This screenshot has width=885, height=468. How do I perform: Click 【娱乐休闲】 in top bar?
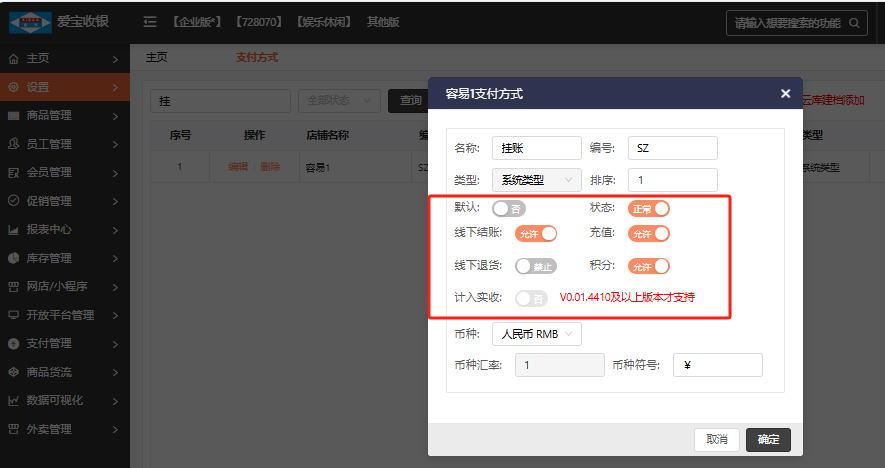(x=324, y=22)
